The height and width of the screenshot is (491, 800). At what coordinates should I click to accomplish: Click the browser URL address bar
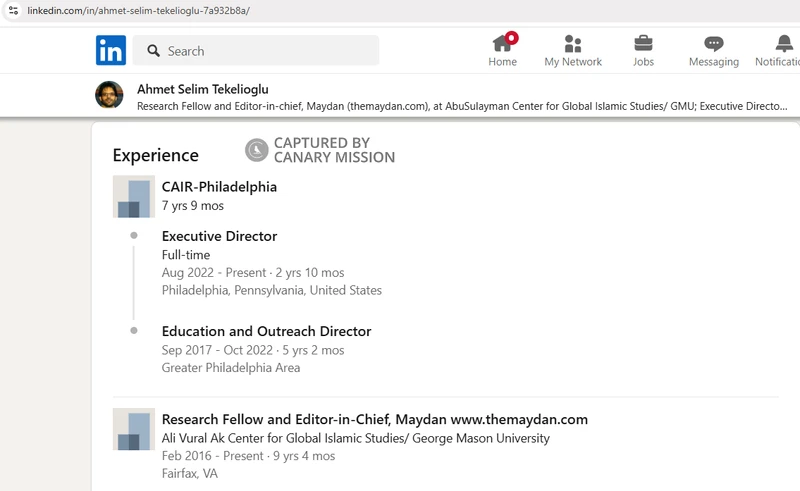click(400, 10)
